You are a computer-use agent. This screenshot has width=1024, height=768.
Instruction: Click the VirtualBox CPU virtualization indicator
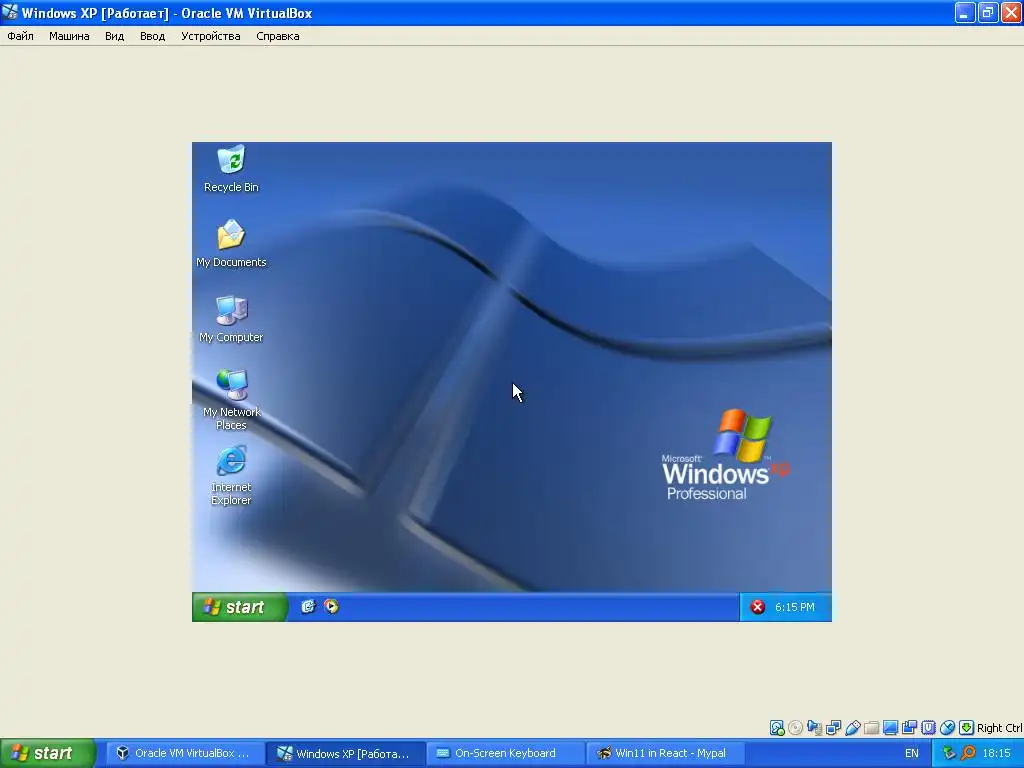[928, 728]
